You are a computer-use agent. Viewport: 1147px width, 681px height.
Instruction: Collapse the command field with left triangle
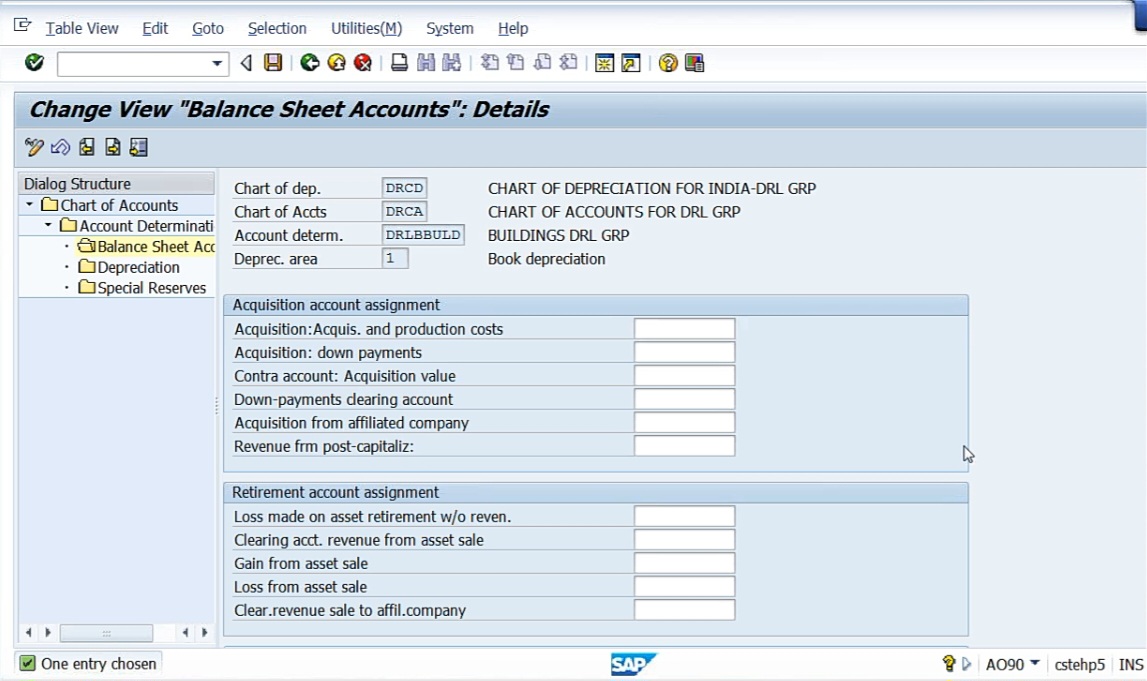pyautogui.click(x=247, y=64)
